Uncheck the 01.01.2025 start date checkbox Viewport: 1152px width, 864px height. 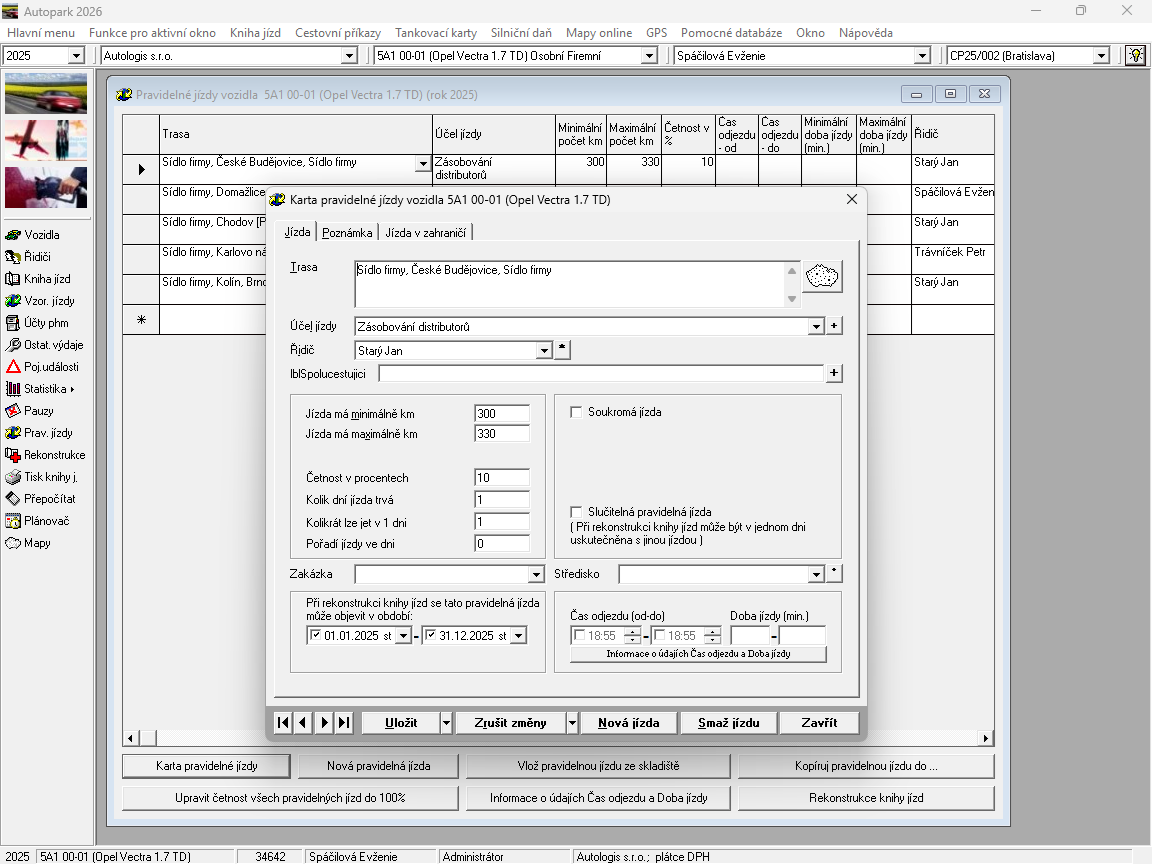click(x=317, y=635)
